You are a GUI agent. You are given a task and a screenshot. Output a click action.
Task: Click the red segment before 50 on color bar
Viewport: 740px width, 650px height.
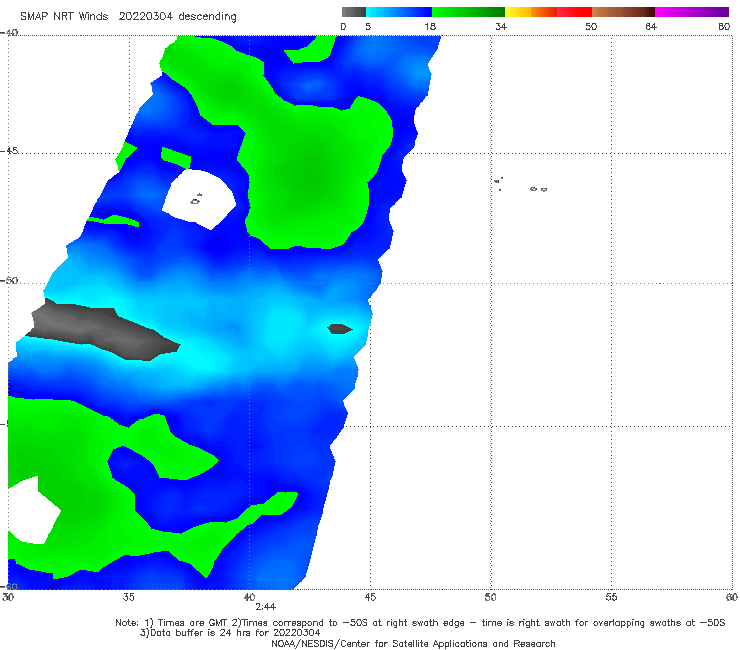(x=574, y=12)
